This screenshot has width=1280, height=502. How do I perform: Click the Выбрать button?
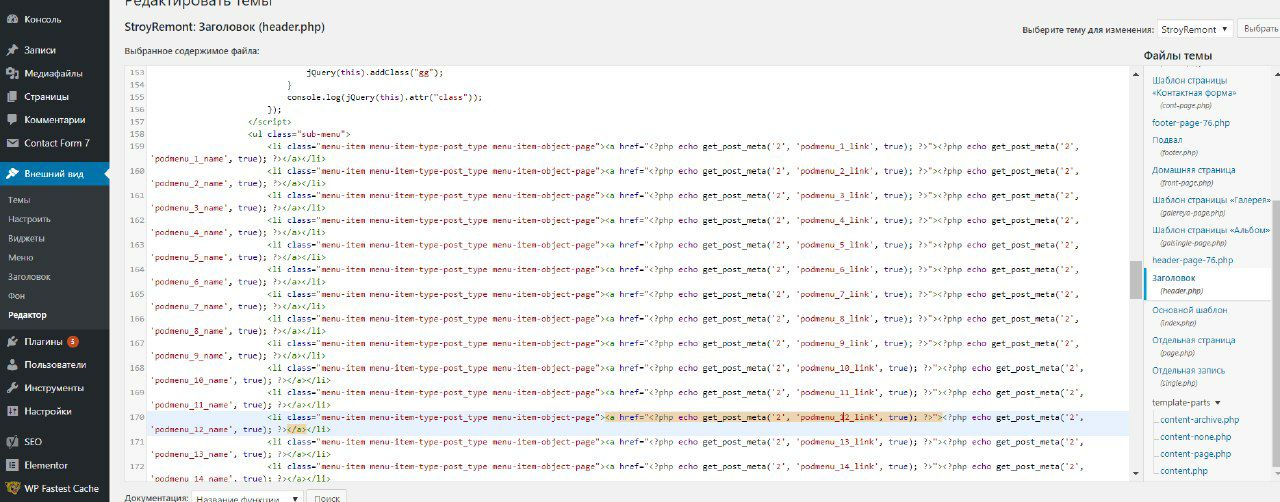(x=1258, y=29)
